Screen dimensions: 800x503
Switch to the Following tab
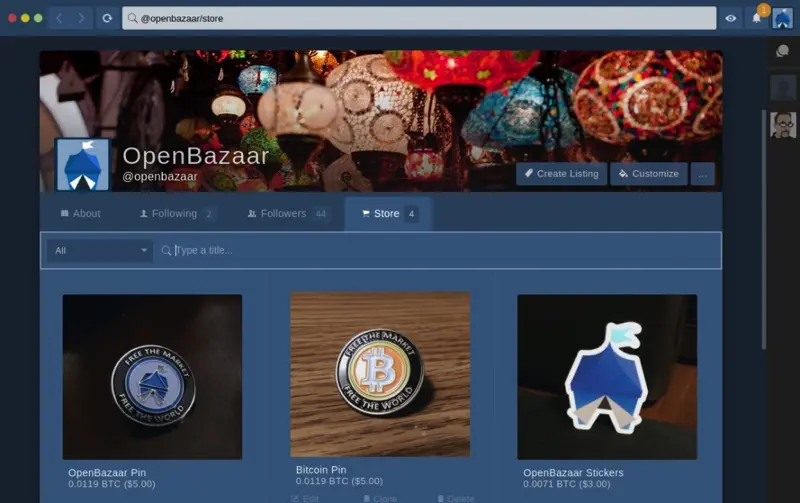pos(177,214)
